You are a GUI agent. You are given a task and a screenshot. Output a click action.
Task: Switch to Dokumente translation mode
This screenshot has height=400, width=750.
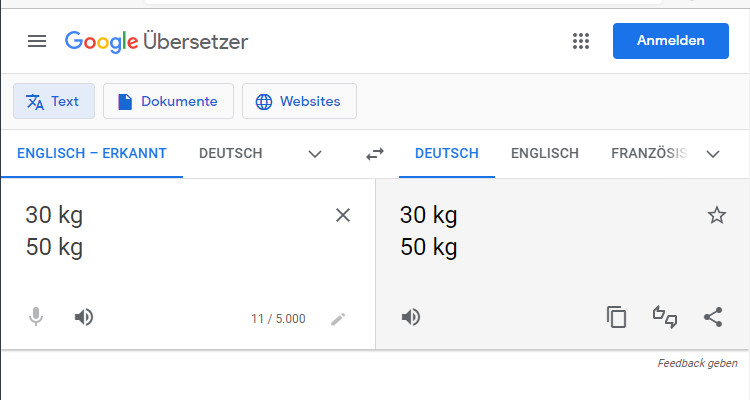(168, 101)
